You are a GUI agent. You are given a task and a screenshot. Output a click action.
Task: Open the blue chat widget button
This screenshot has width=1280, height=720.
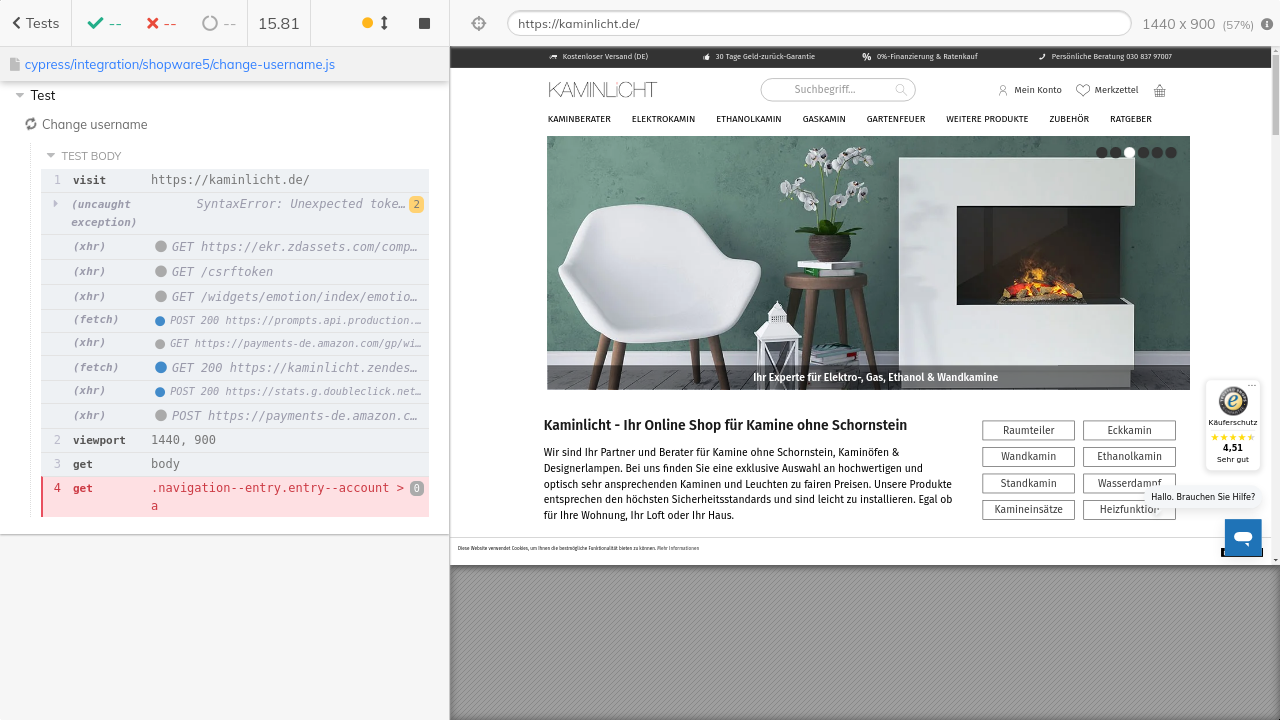tap(1243, 537)
